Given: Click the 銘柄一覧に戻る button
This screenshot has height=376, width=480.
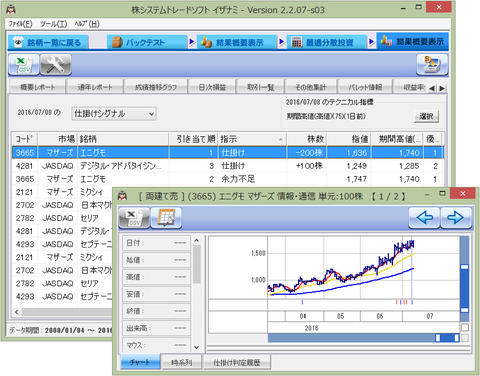Looking at the screenshot, I should point(48,42).
